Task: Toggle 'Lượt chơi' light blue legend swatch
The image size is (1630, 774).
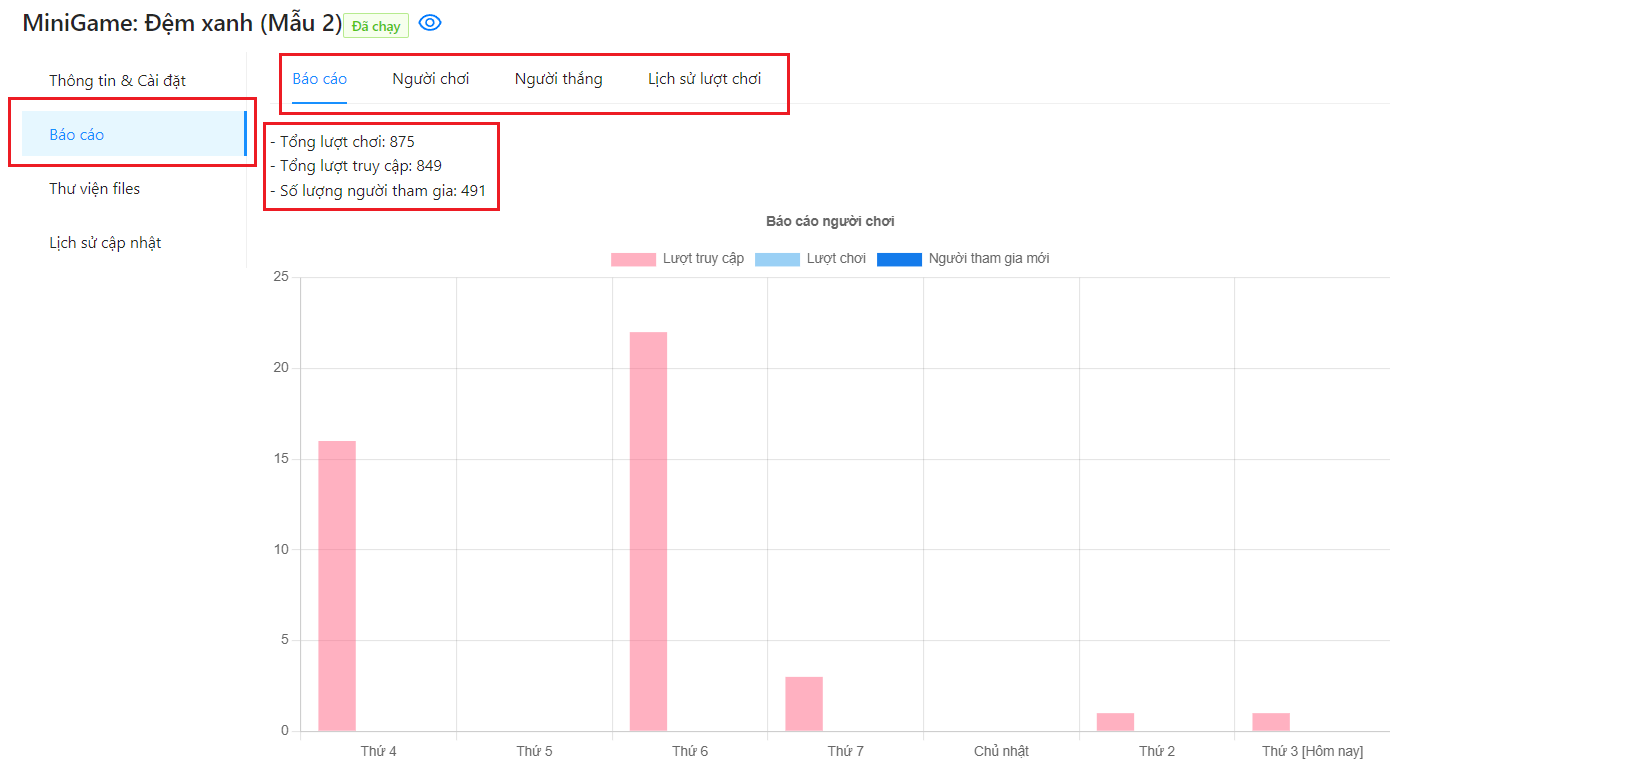Action: (x=777, y=259)
